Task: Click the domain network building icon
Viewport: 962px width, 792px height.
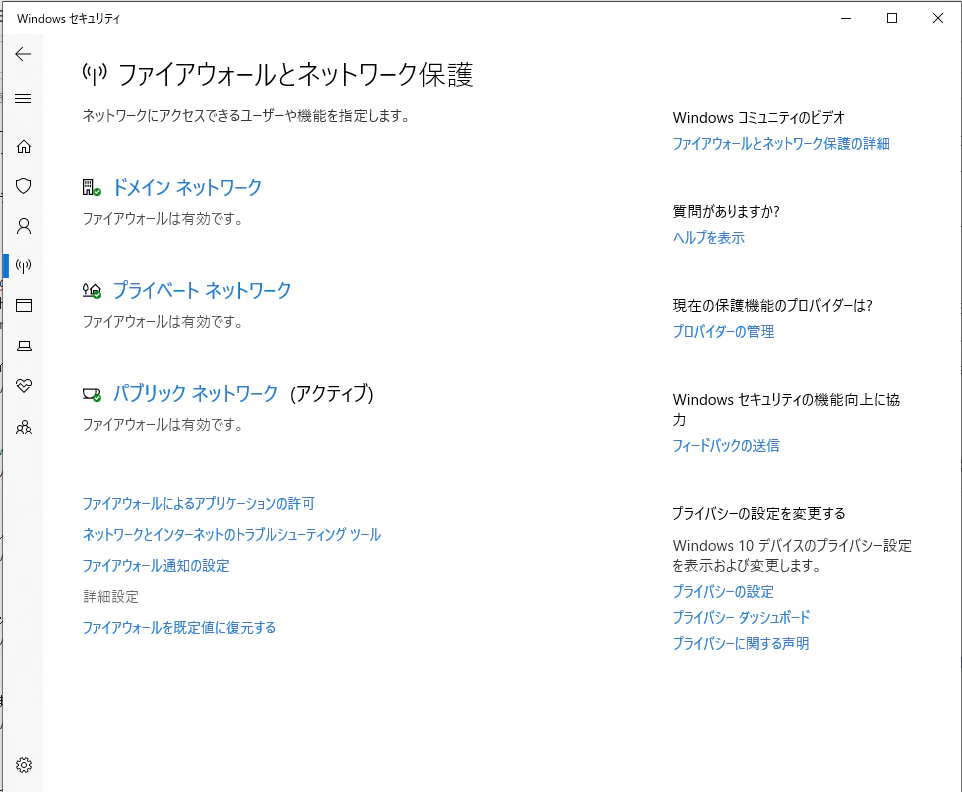Action: coord(91,187)
